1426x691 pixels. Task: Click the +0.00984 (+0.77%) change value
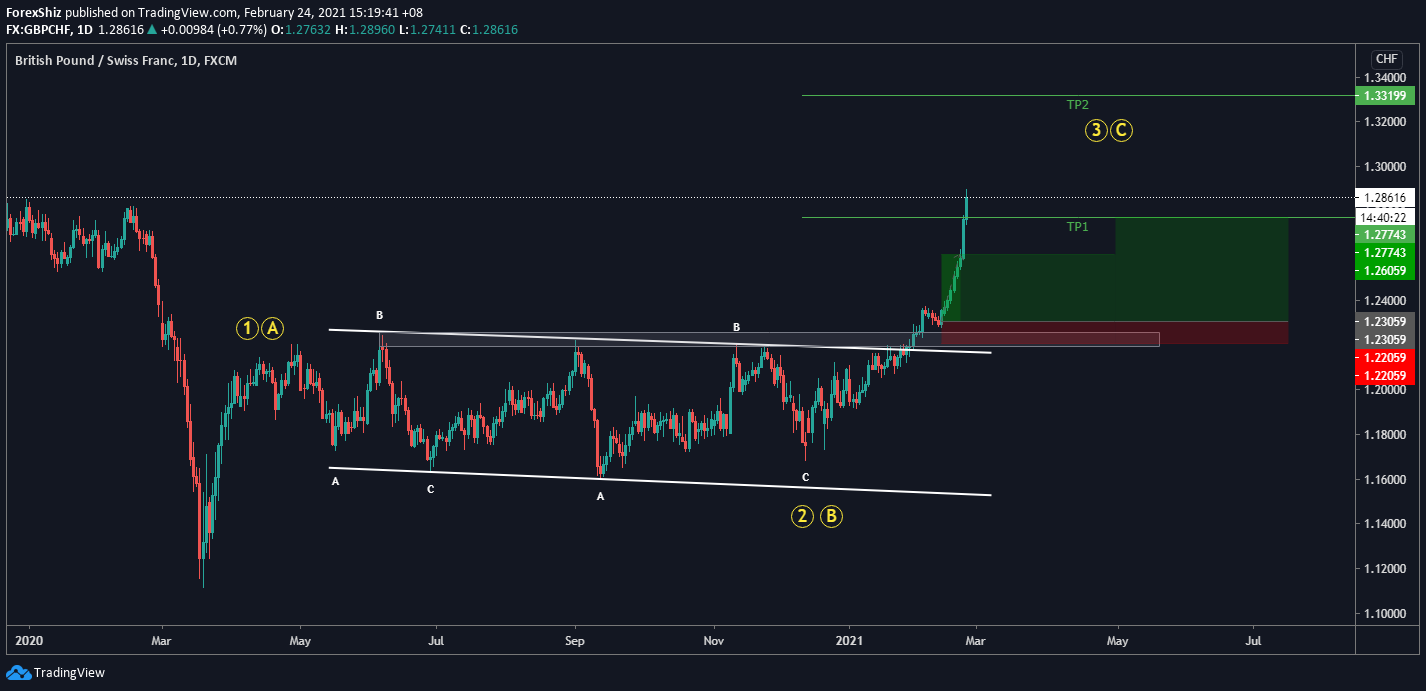pos(215,30)
